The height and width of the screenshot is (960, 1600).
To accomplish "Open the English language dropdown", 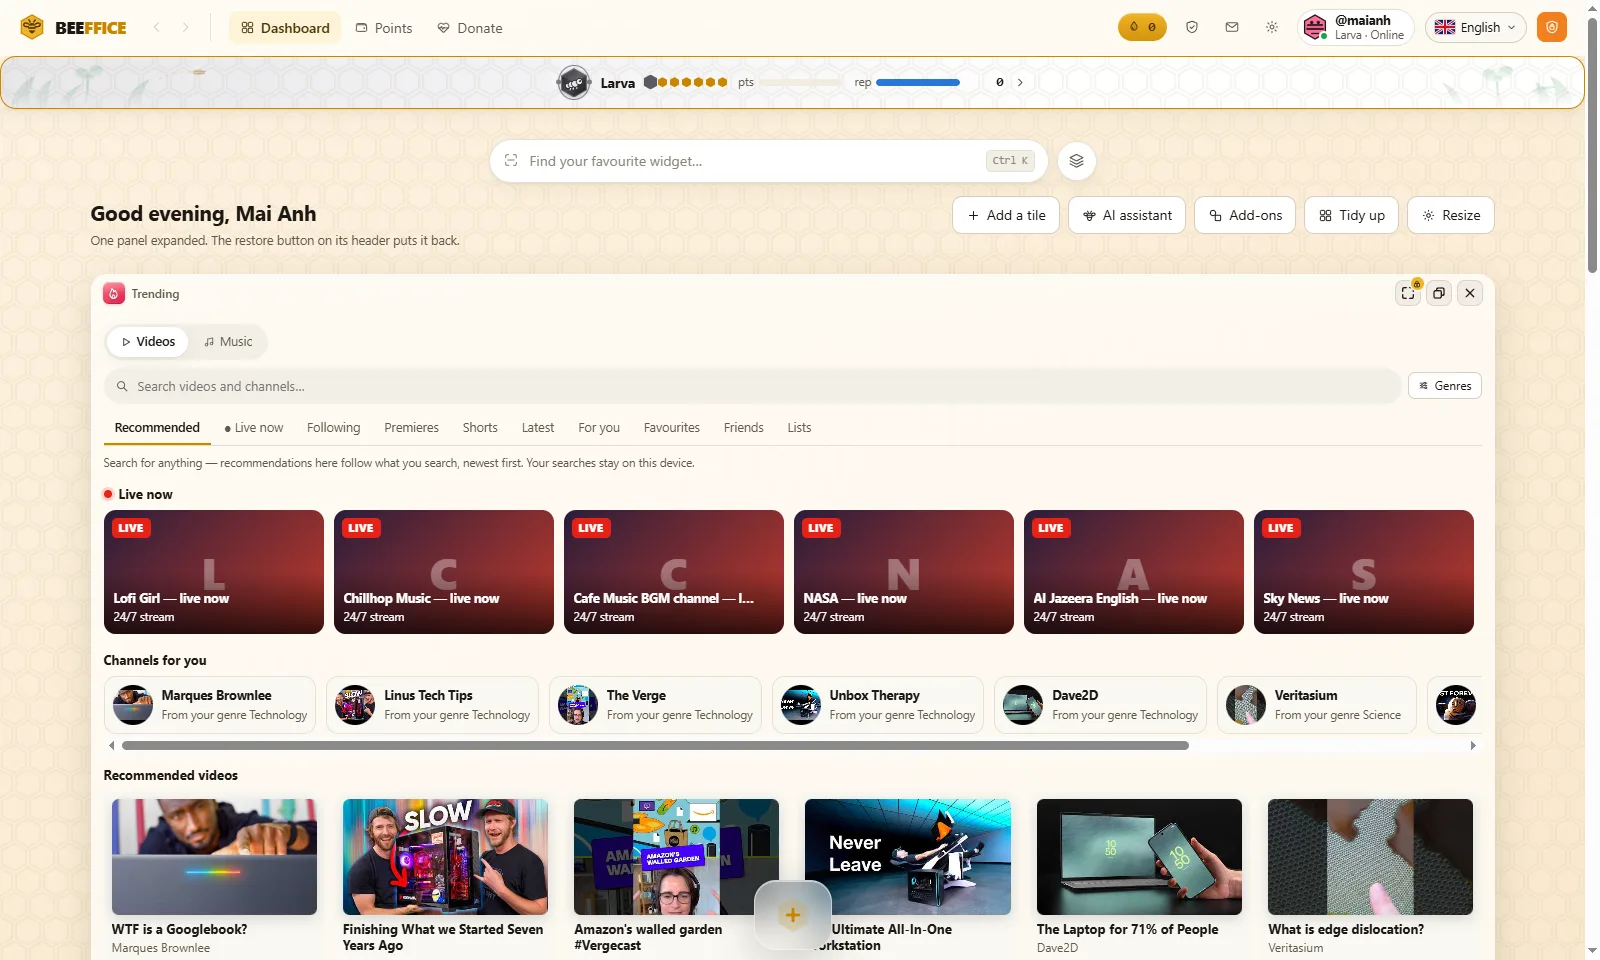I will click(x=1475, y=27).
